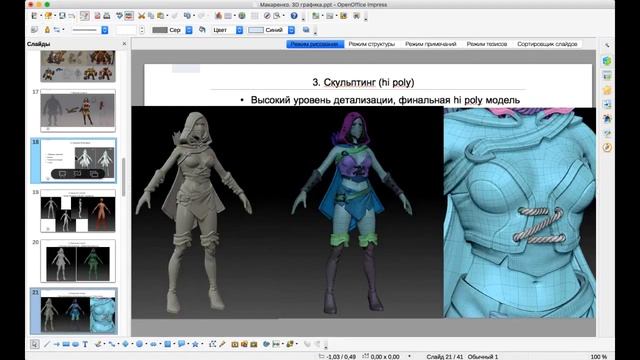Click the Cut scissors icon

pos(141,16)
